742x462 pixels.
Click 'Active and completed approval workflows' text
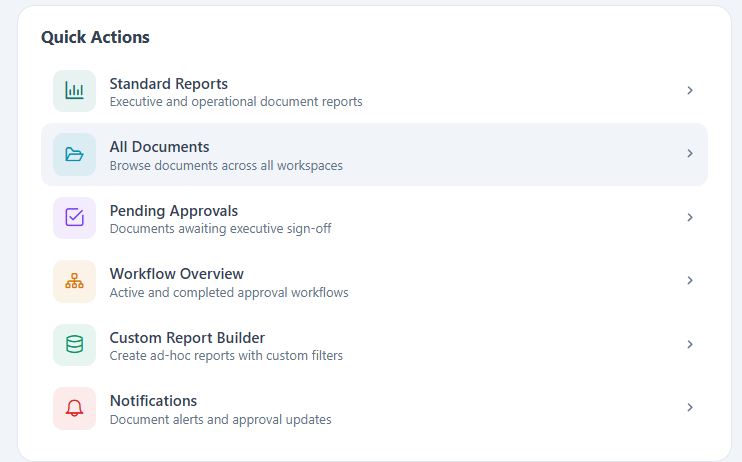(229, 293)
